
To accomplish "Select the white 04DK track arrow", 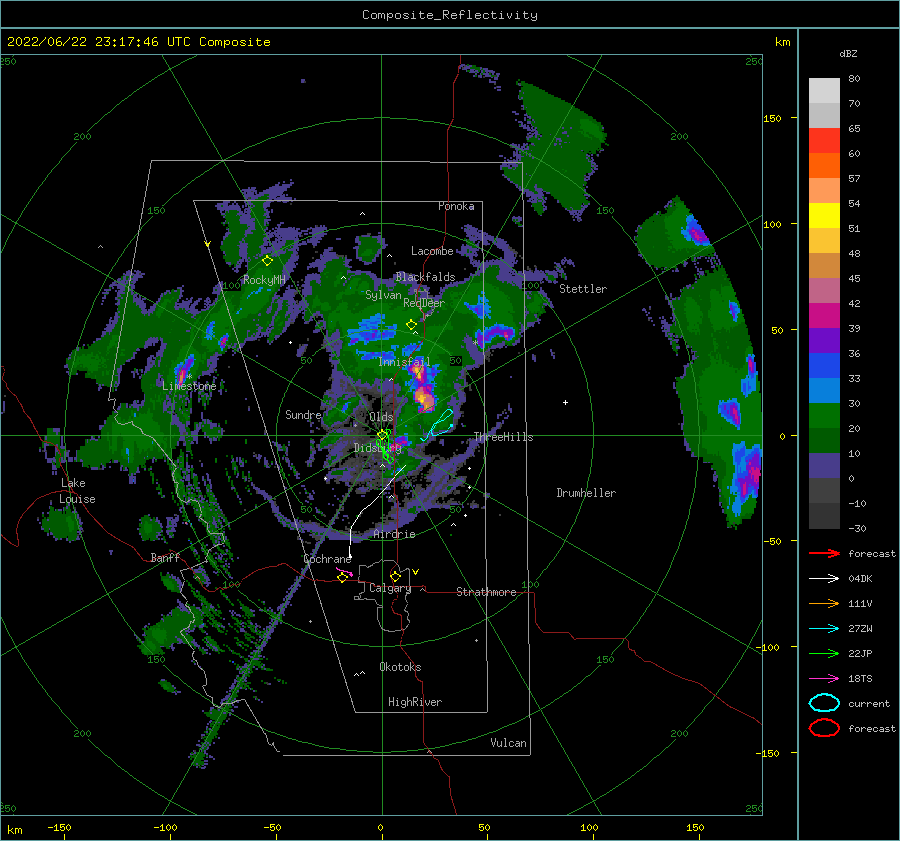I will (824, 579).
